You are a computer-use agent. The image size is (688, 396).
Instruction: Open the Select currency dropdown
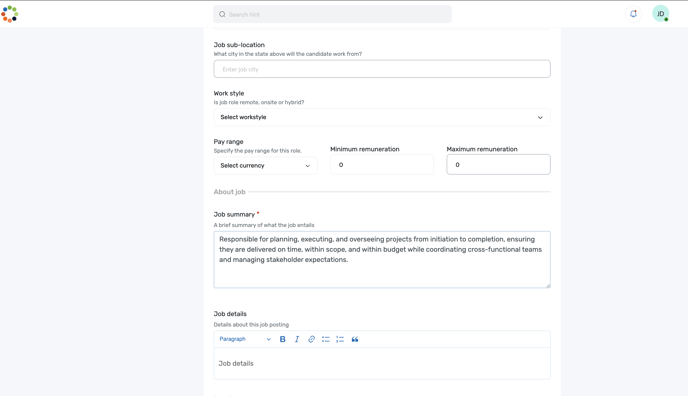(265, 165)
